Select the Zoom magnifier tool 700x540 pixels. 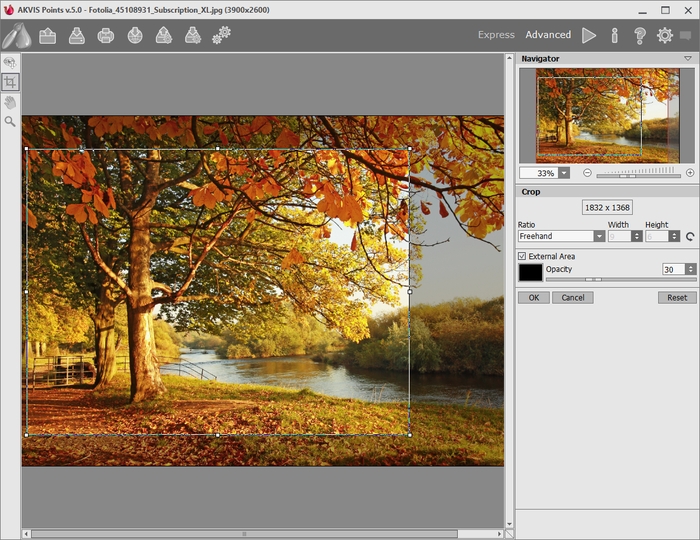10,121
